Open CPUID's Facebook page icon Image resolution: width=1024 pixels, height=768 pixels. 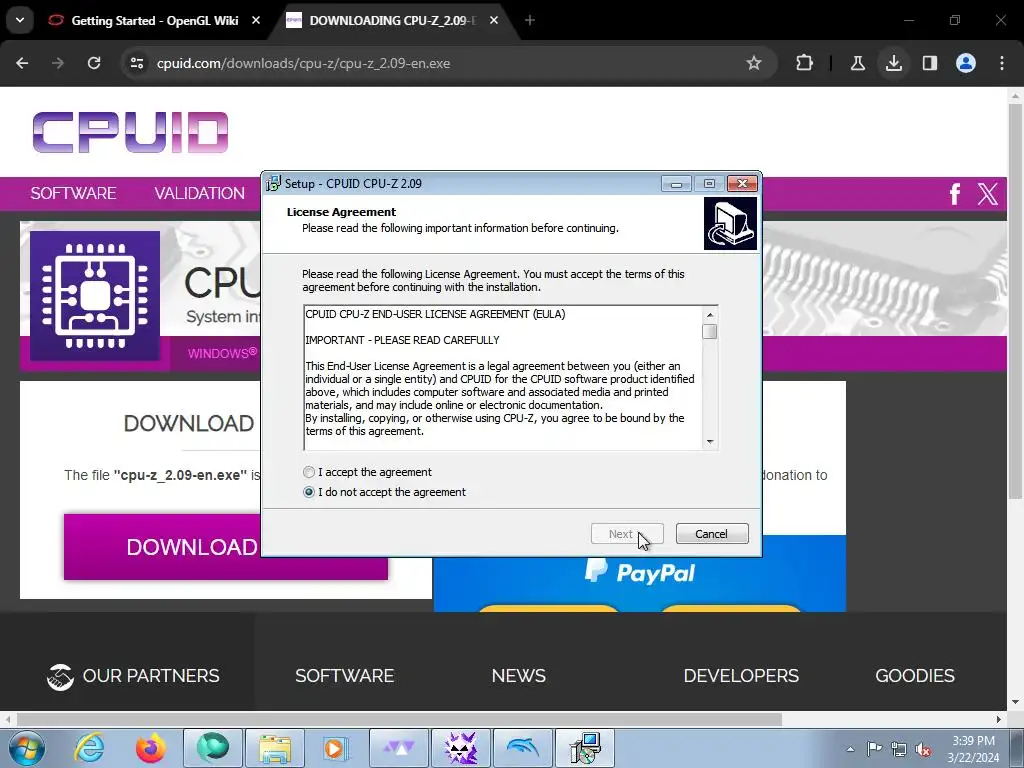coord(955,194)
